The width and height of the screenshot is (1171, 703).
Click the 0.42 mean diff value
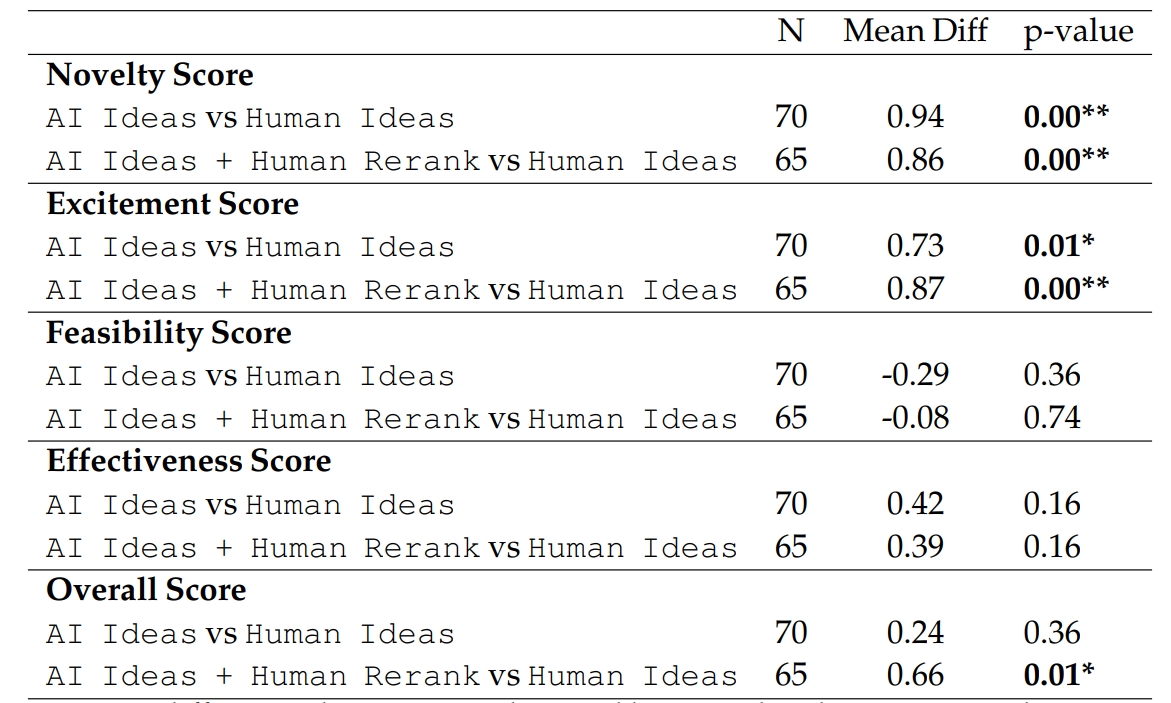point(914,504)
